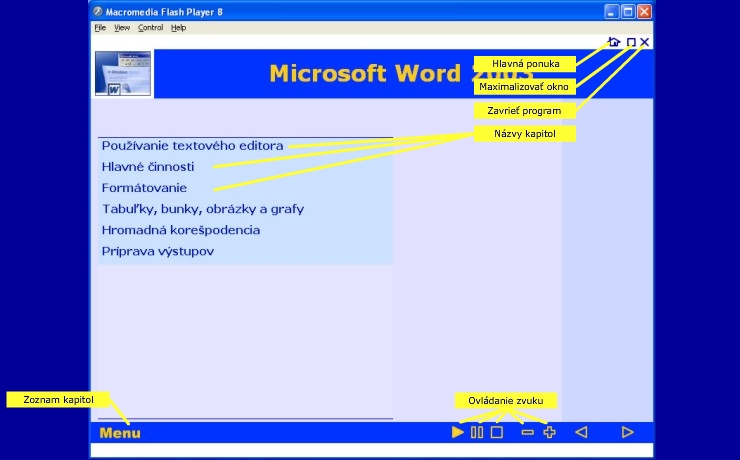Start audio with the play button

click(x=457, y=432)
